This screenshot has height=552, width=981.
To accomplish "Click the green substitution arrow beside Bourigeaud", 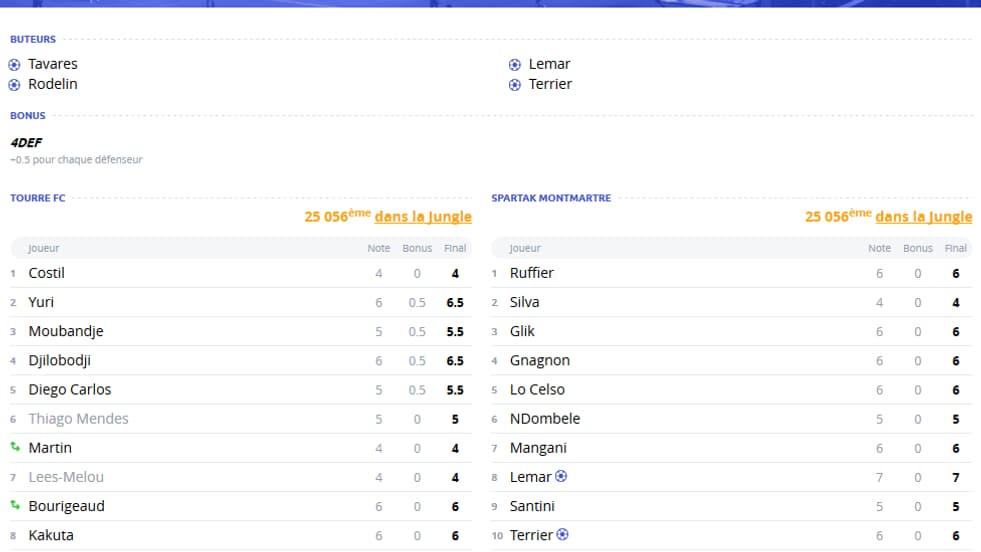I will tap(15, 505).
